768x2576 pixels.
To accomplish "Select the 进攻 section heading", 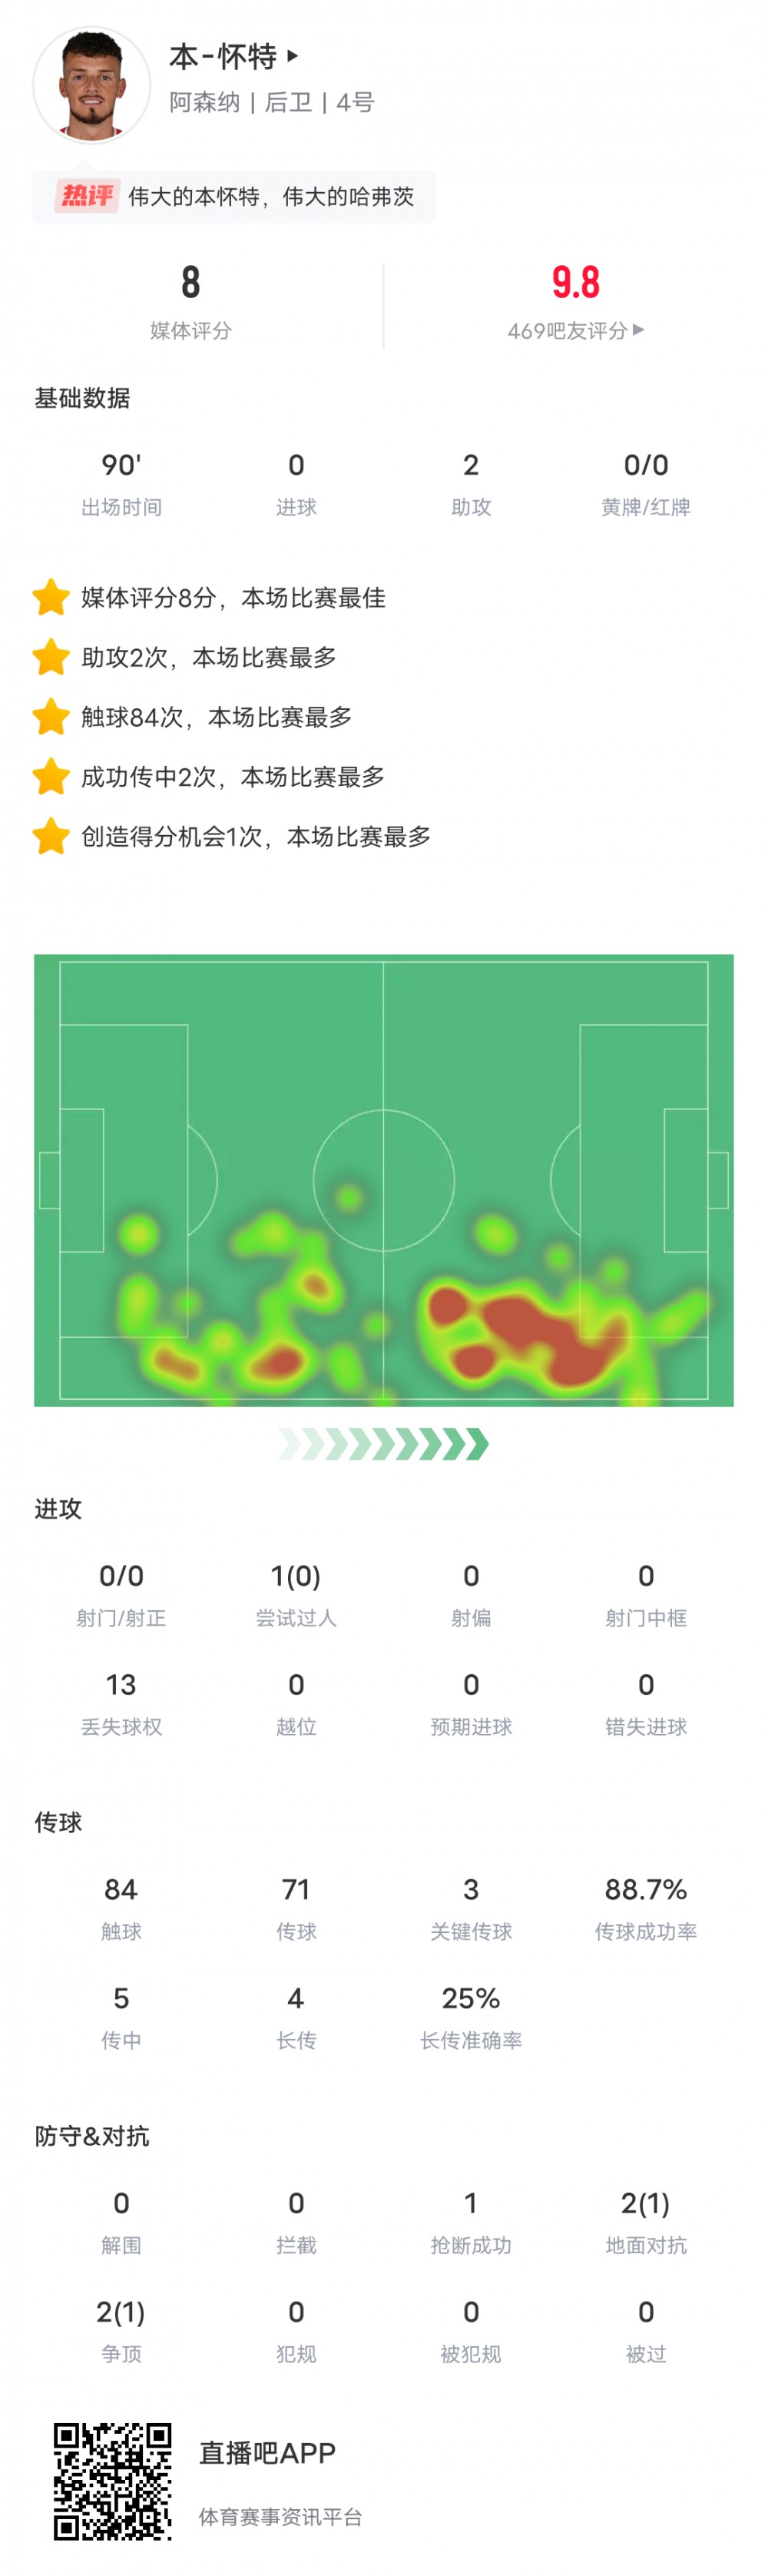I will pyautogui.click(x=58, y=1509).
